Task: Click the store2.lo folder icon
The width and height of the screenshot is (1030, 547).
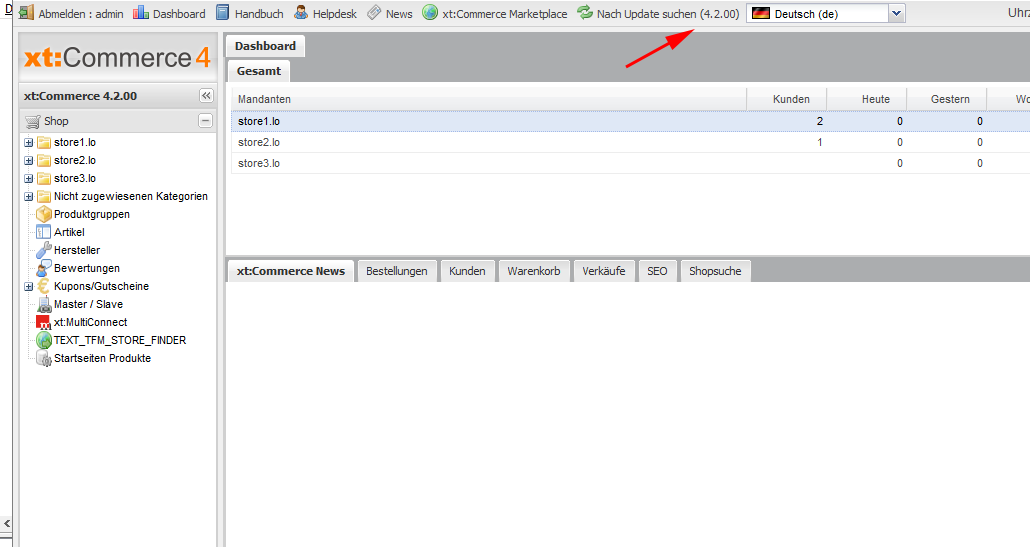Action: tap(44, 160)
